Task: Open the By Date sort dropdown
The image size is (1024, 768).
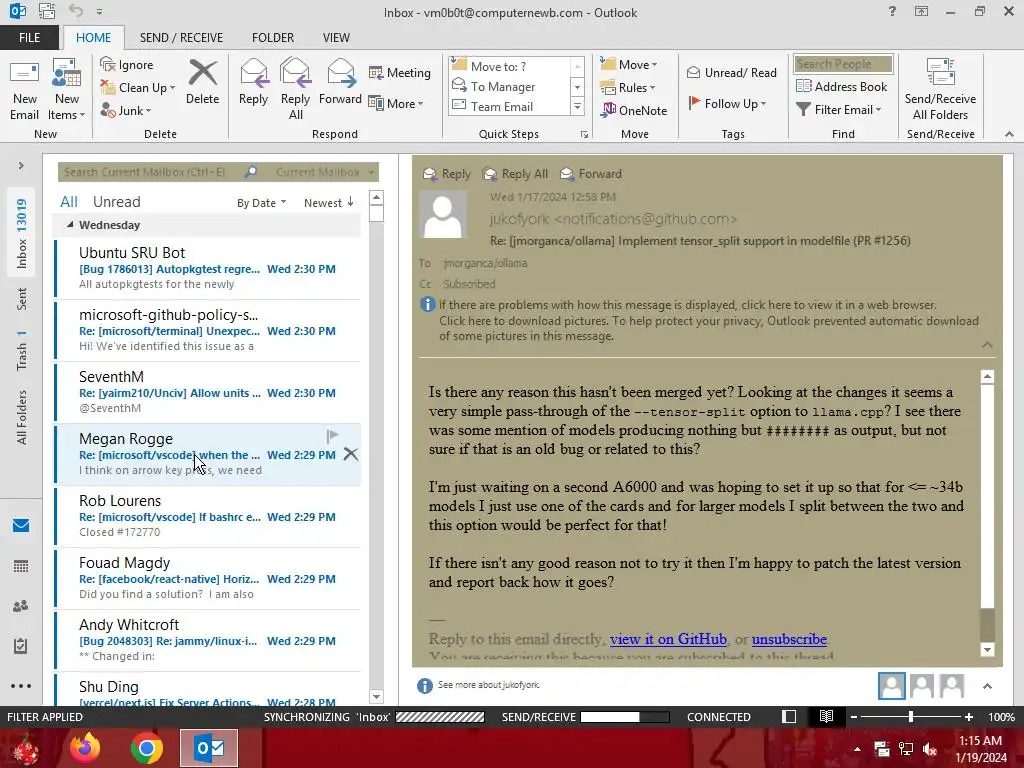Action: coord(261,203)
